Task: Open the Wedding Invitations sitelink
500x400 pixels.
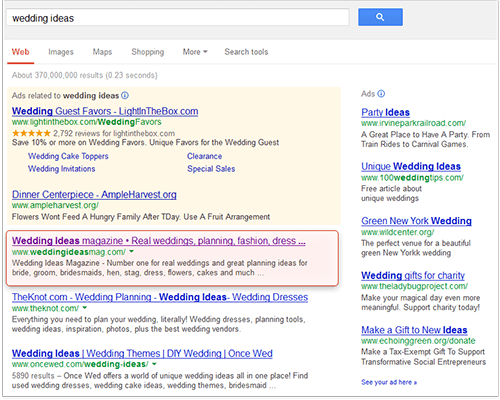Action: pyautogui.click(x=62, y=169)
